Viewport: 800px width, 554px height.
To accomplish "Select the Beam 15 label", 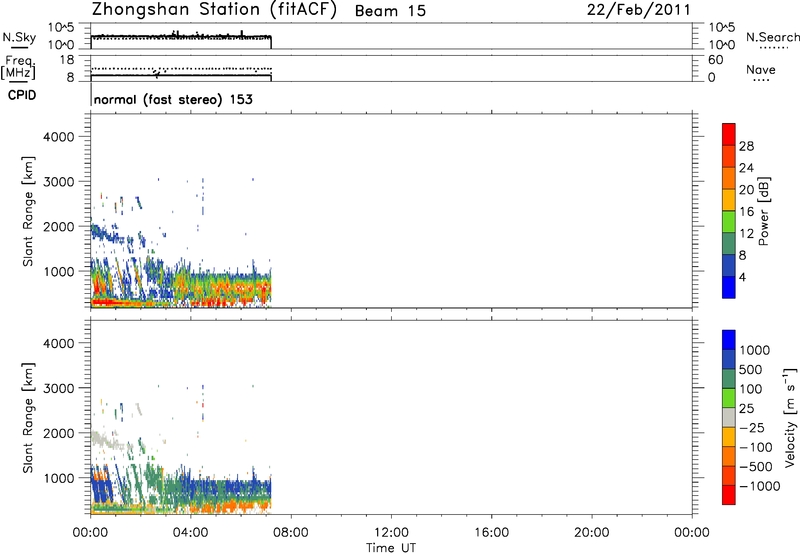I will (x=390, y=11).
